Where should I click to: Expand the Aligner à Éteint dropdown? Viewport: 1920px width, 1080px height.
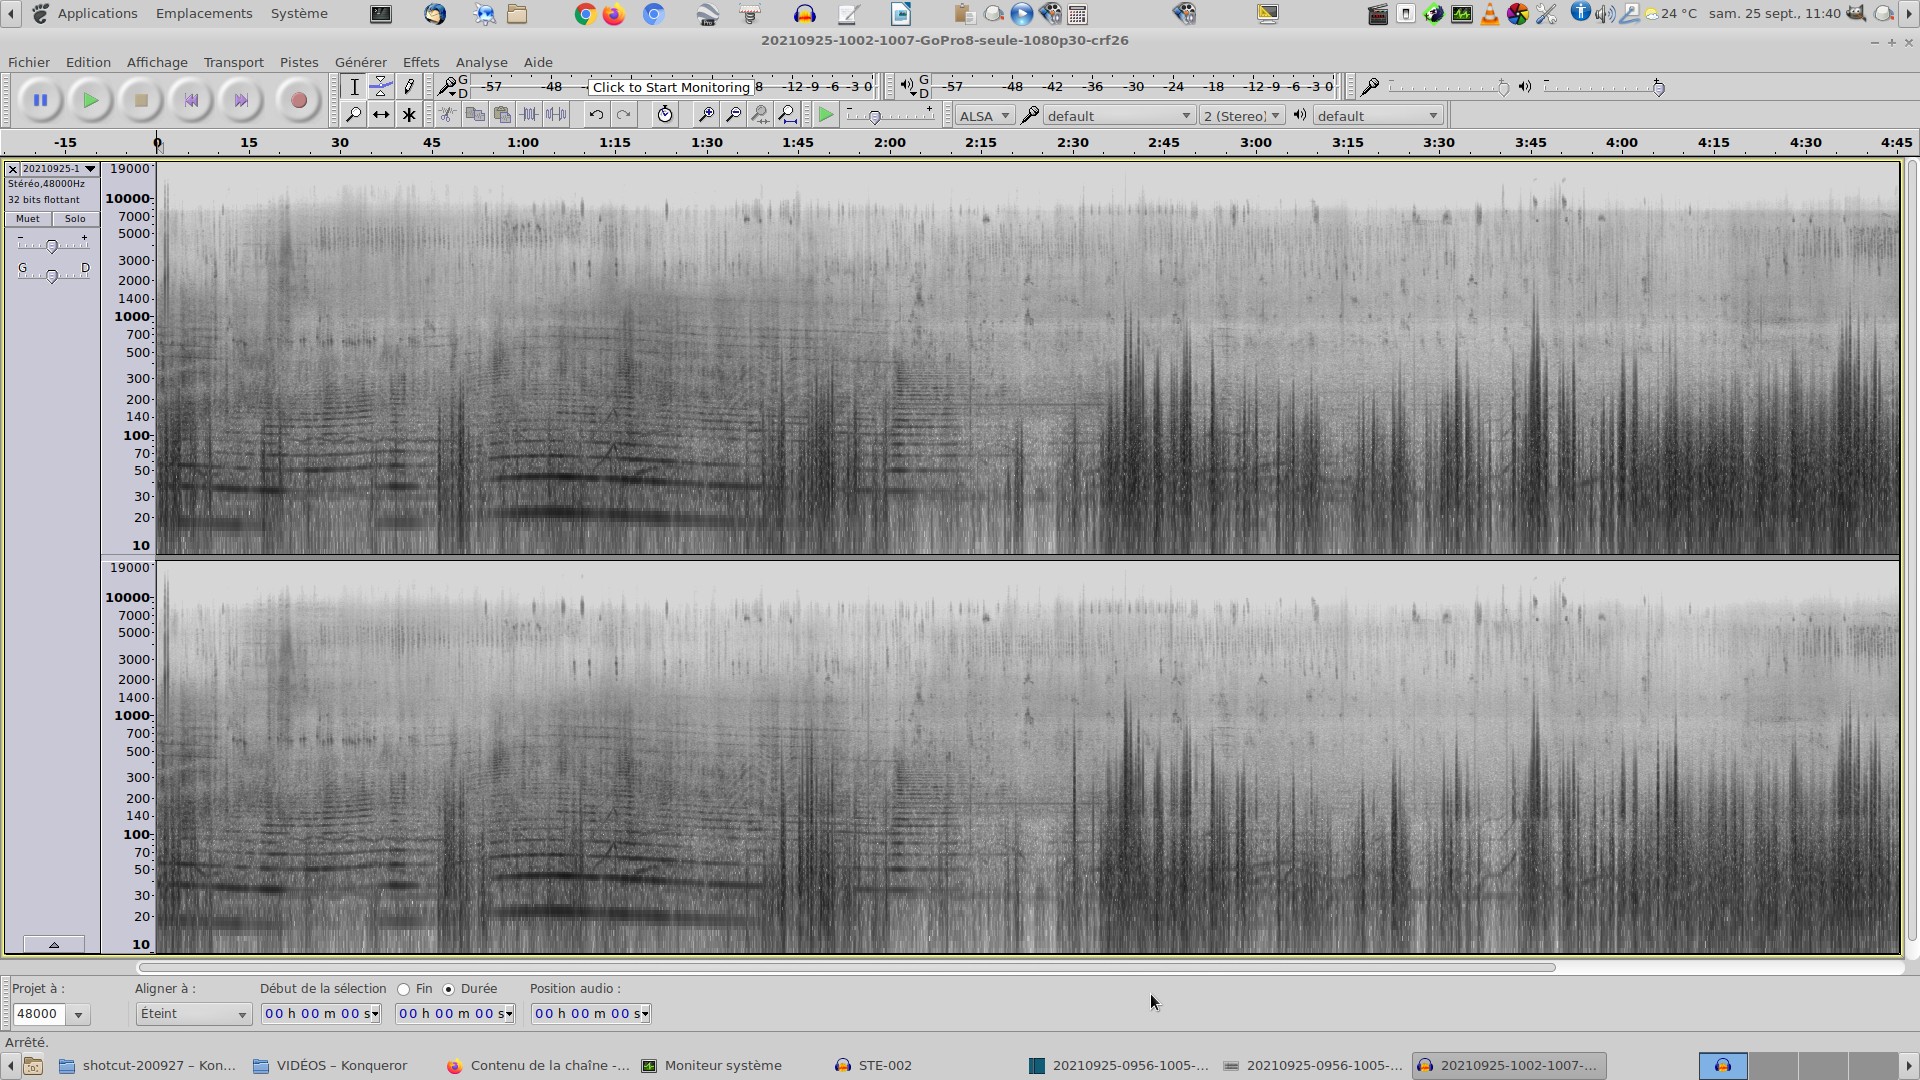[193, 1014]
